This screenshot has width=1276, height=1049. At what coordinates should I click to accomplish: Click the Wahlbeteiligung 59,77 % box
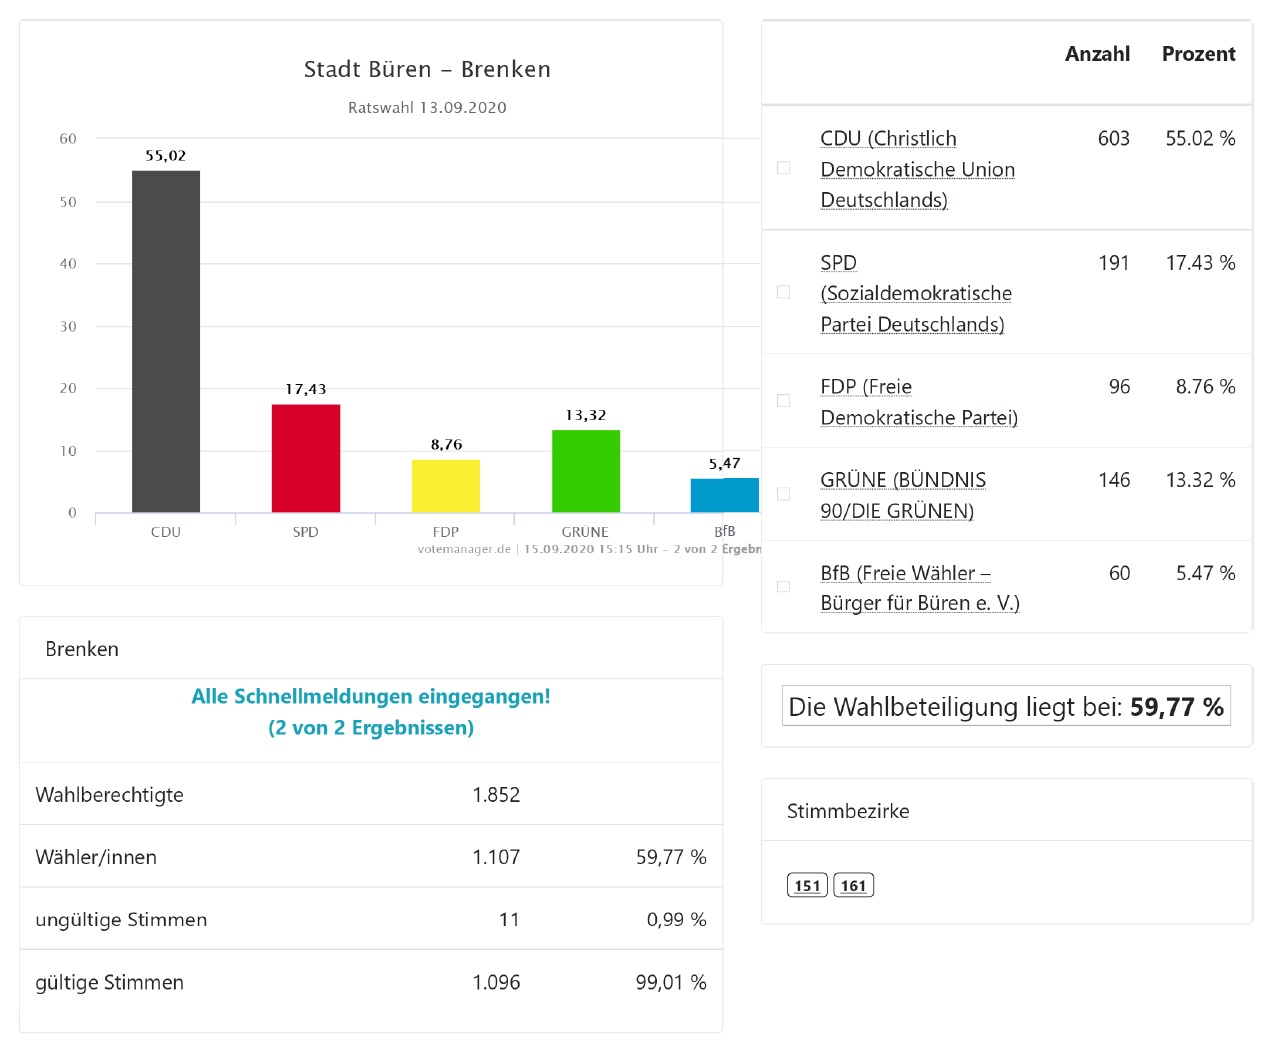(1006, 706)
